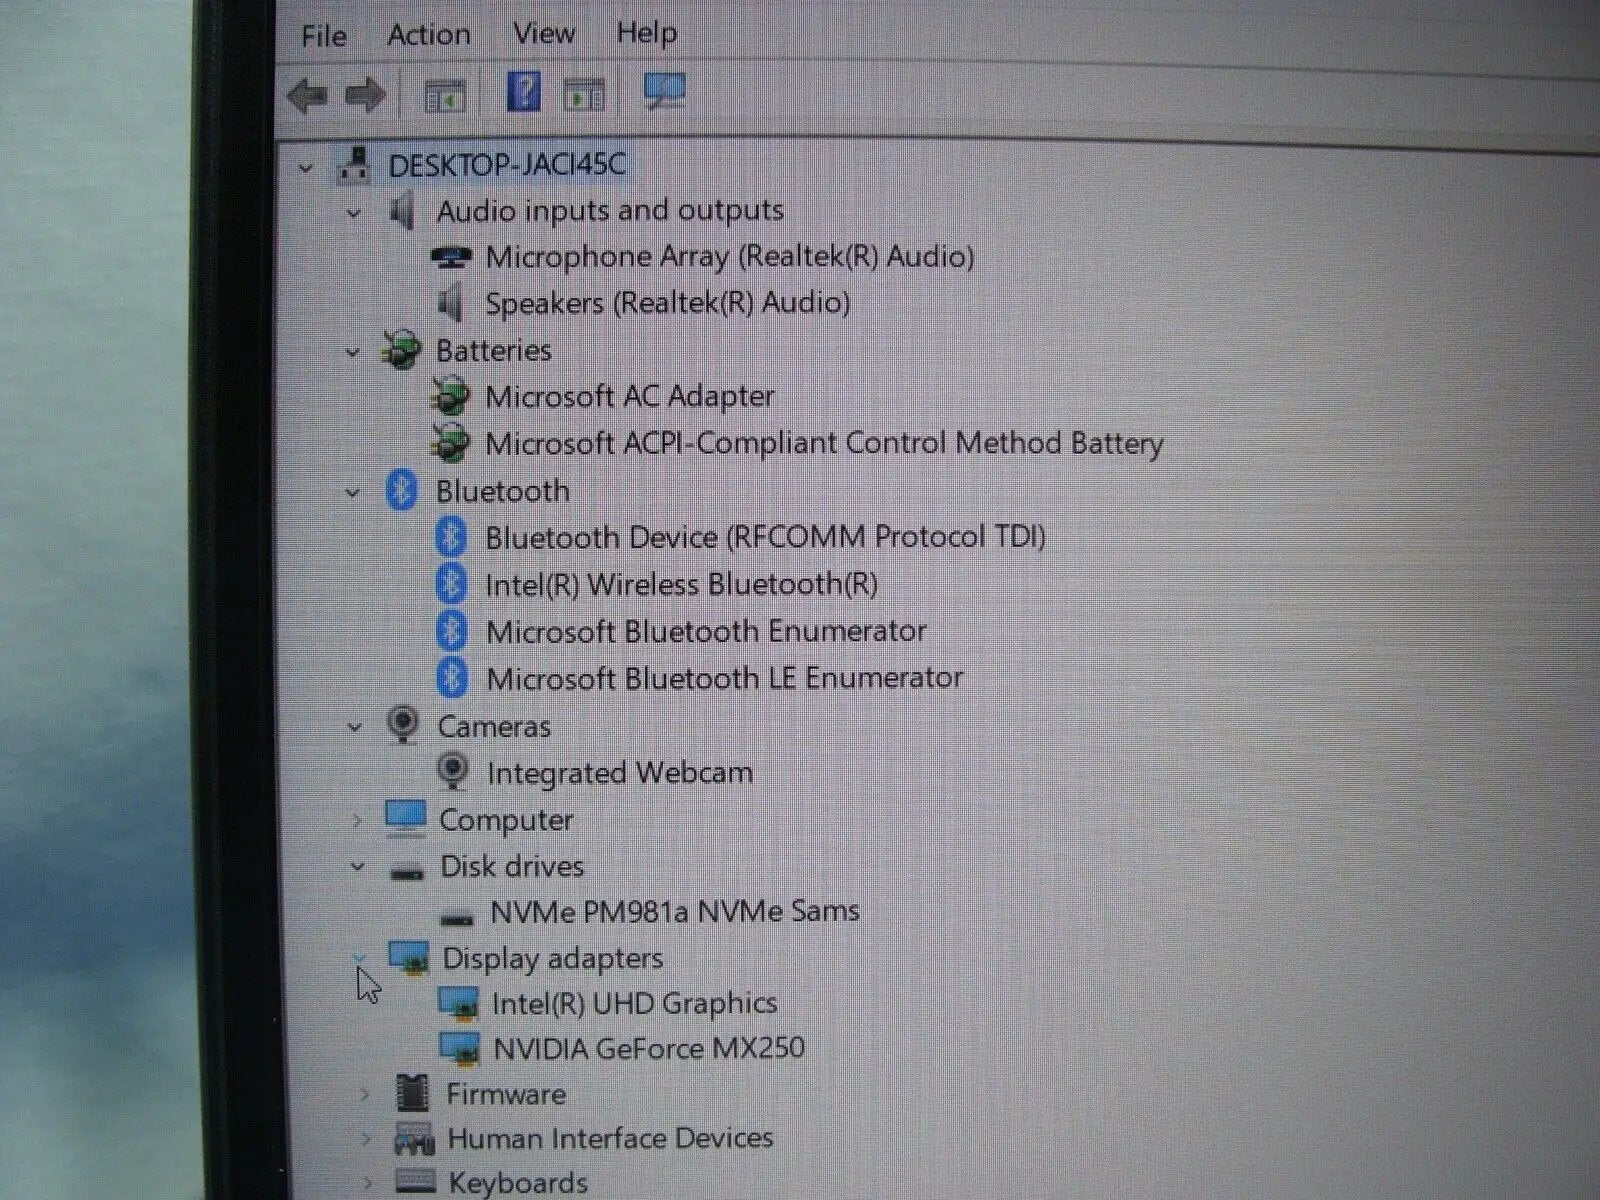The image size is (1600, 1200).
Task: Click the Bluetooth category icon
Action: (401, 490)
